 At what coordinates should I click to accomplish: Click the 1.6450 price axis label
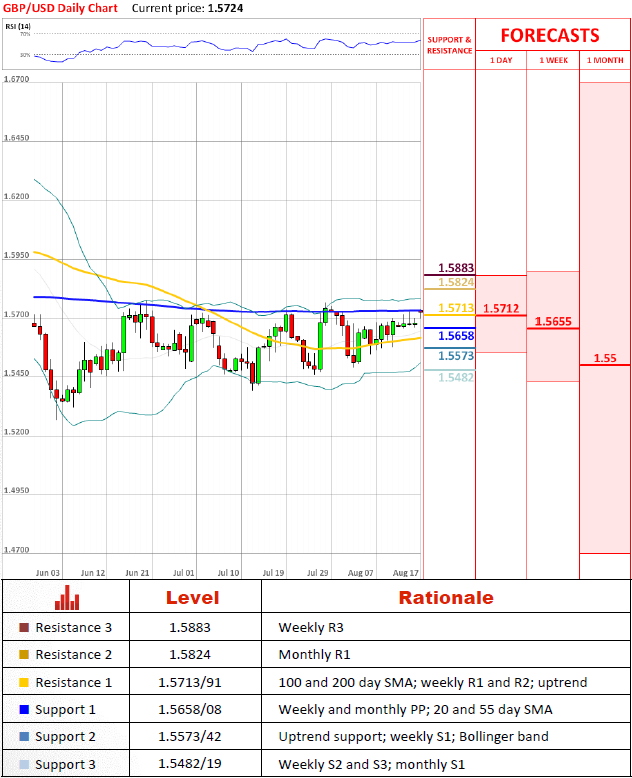point(16,137)
